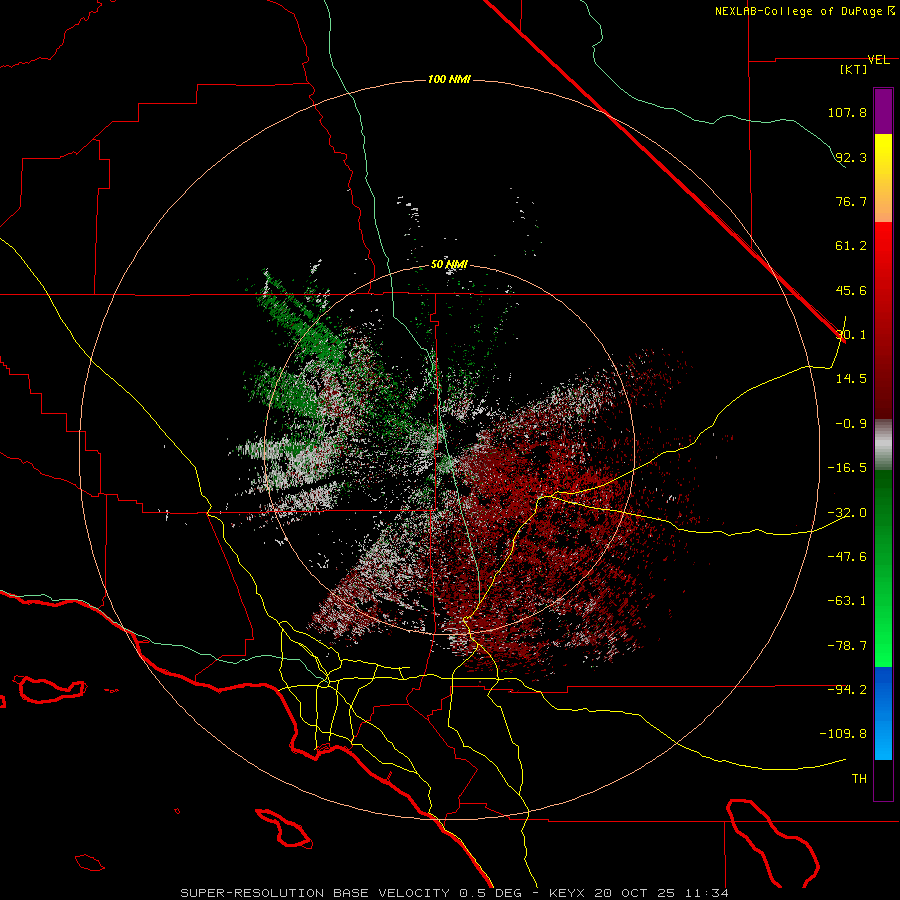Image resolution: width=900 pixels, height=900 pixels.
Task: Click the -63.1 scale value
Action: [847, 601]
